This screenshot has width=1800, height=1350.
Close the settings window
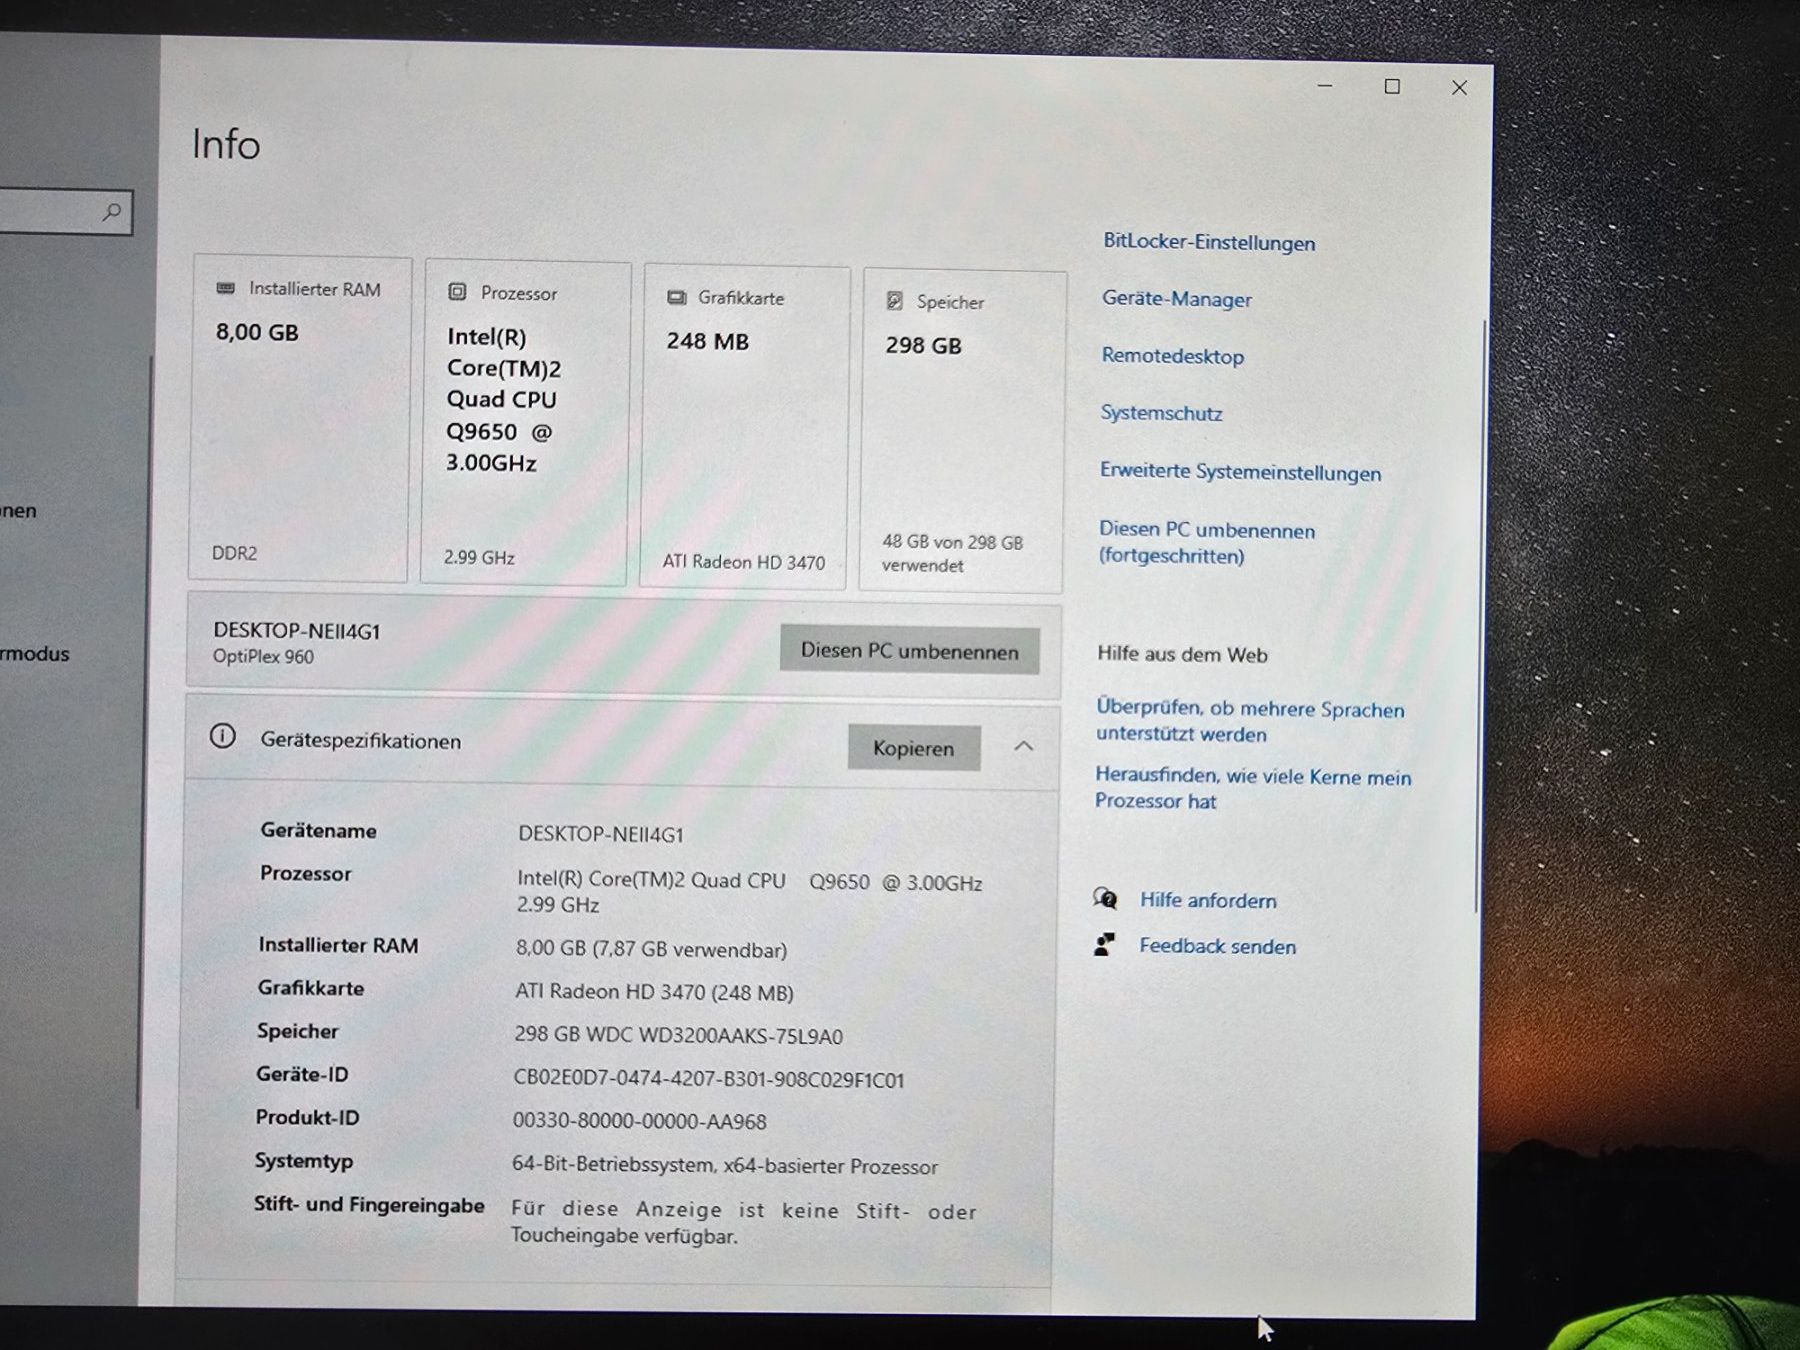coord(1460,88)
